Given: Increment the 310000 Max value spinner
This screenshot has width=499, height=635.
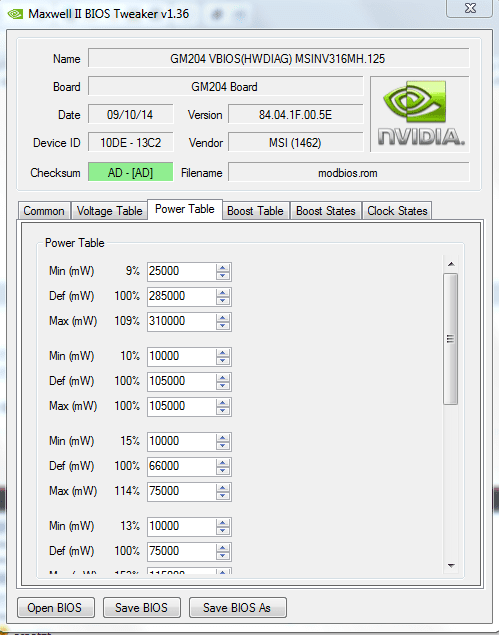Looking at the screenshot, I should pyautogui.click(x=223, y=318).
